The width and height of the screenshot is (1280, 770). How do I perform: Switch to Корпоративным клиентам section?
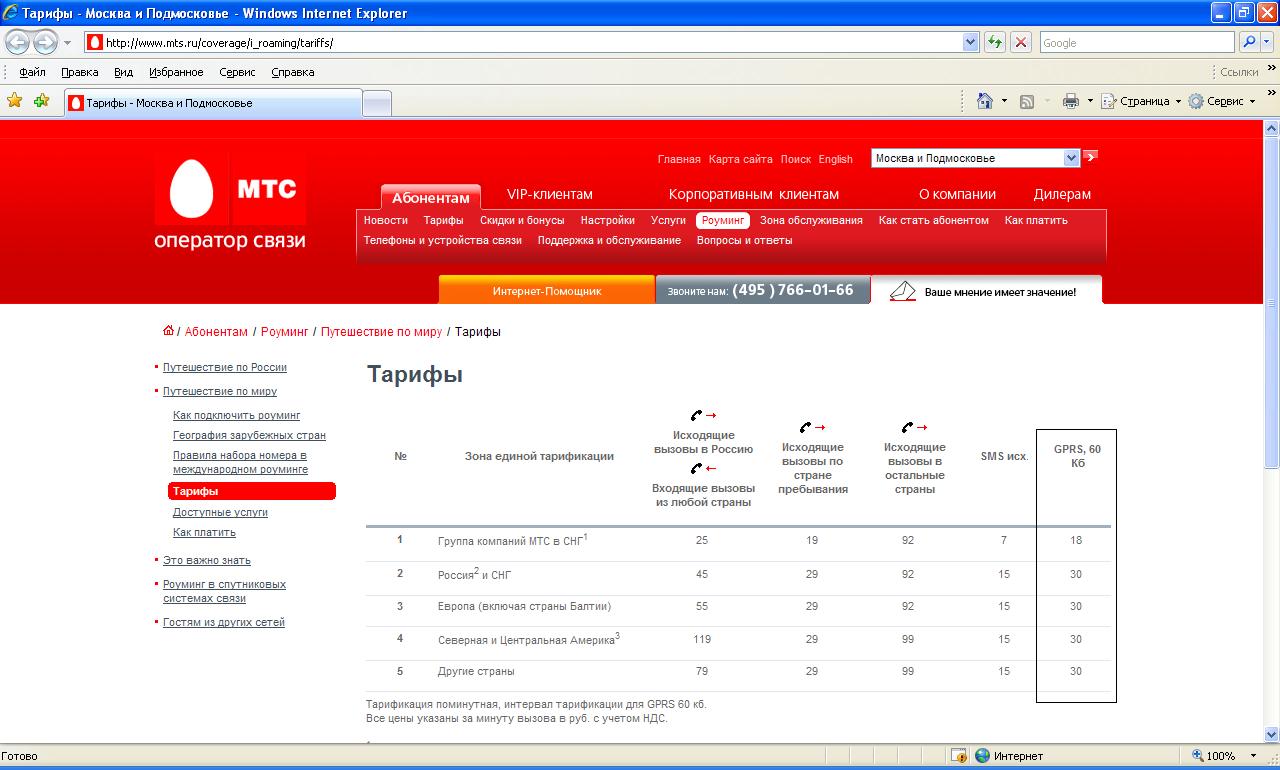pos(754,194)
